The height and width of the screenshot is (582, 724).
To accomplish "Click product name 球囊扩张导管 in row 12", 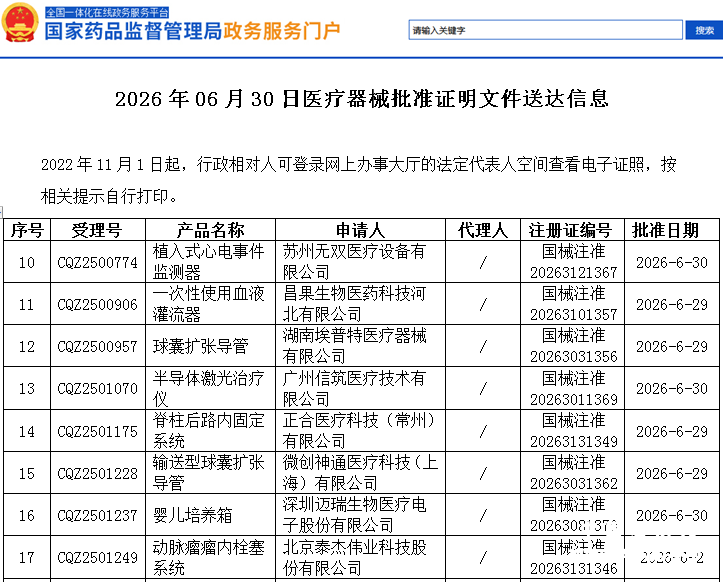I will click(x=200, y=346).
